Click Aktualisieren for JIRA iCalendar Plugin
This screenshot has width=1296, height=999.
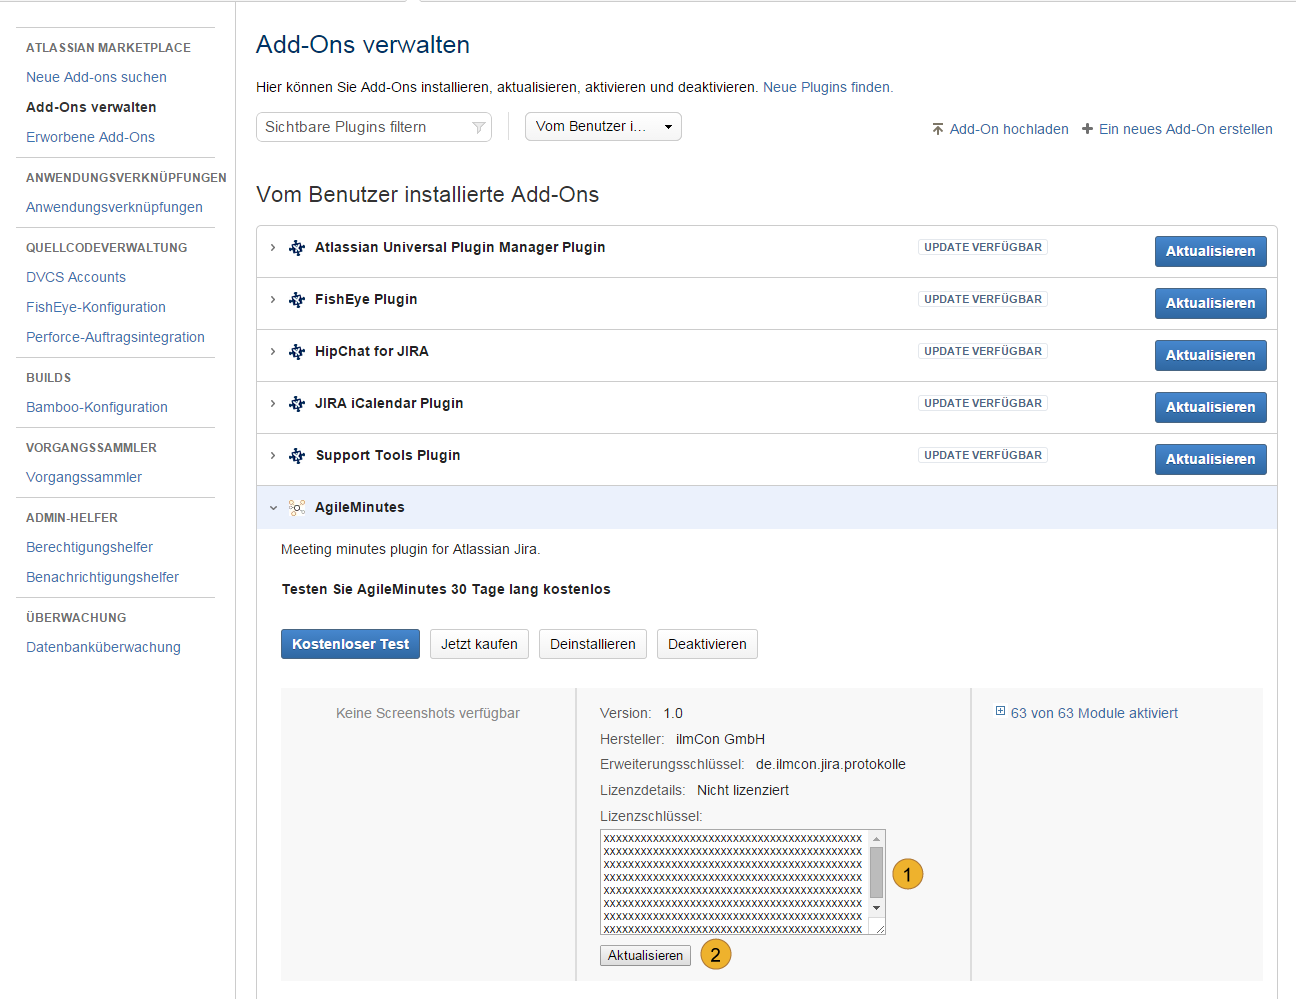coord(1210,407)
